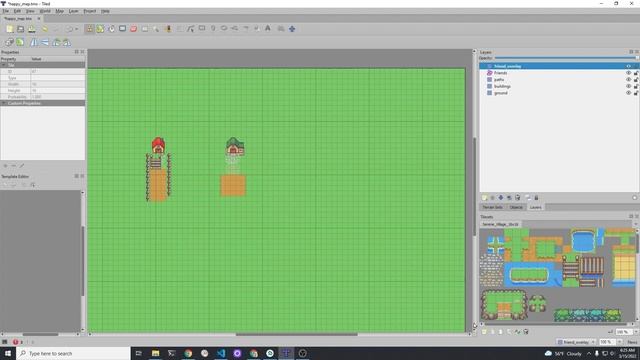Pick the blue pond tile in tileset
This screenshot has width=640, height=360.
[x=583, y=241]
